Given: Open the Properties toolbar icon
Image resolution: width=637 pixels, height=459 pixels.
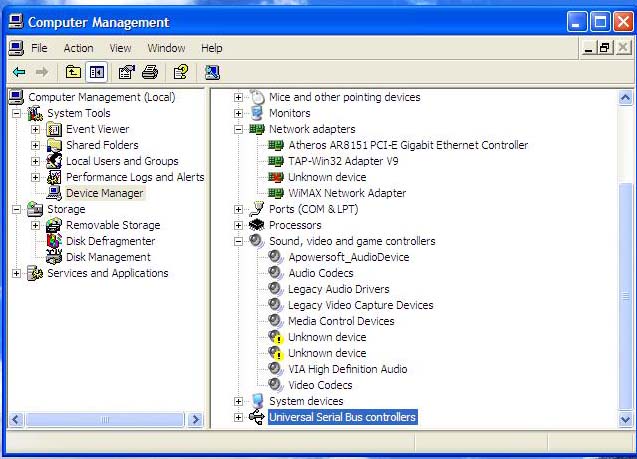Looking at the screenshot, I should [126, 72].
